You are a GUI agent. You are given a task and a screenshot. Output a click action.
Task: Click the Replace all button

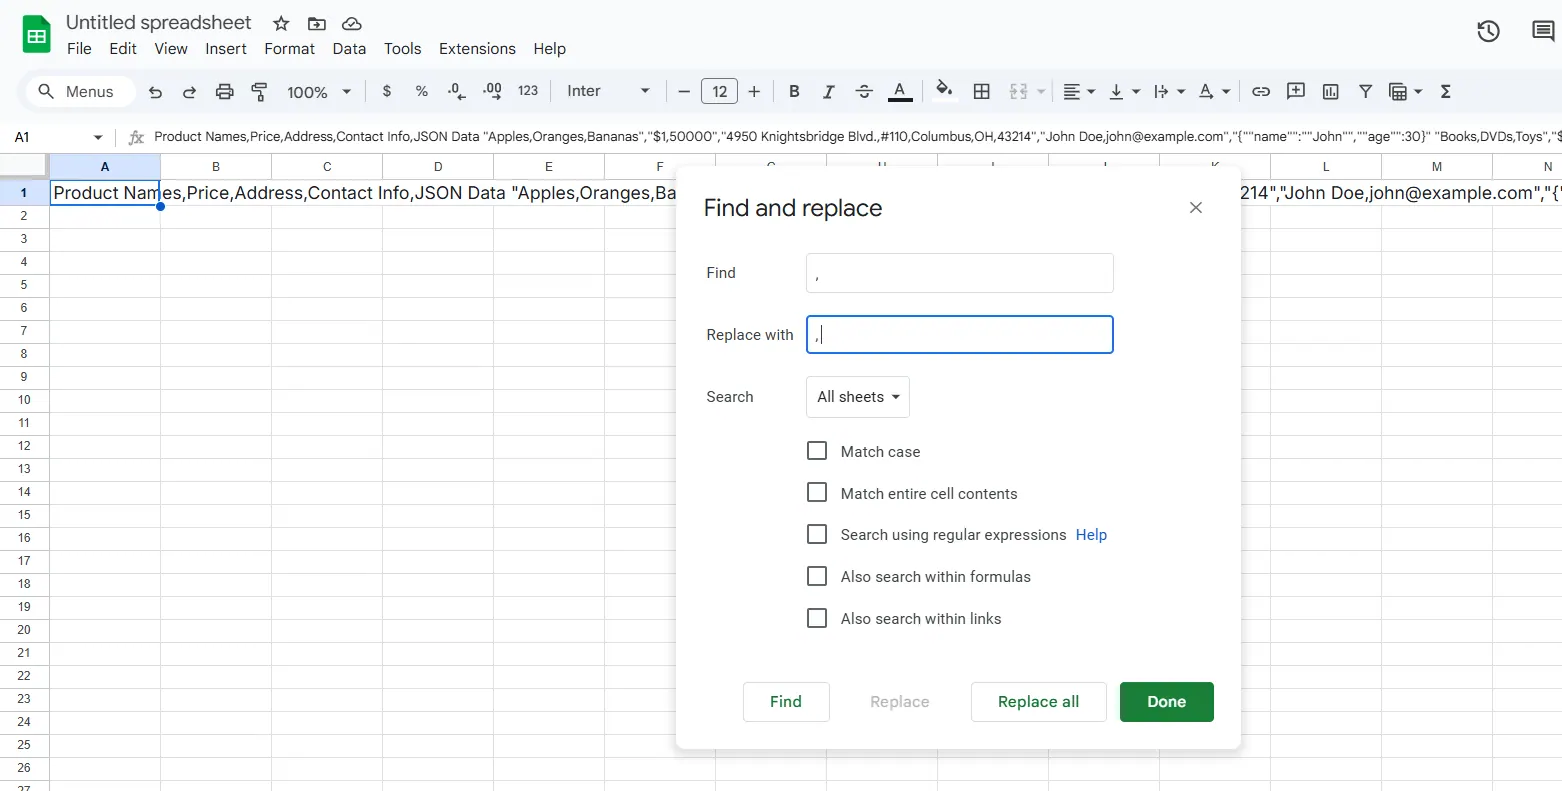1038,702
